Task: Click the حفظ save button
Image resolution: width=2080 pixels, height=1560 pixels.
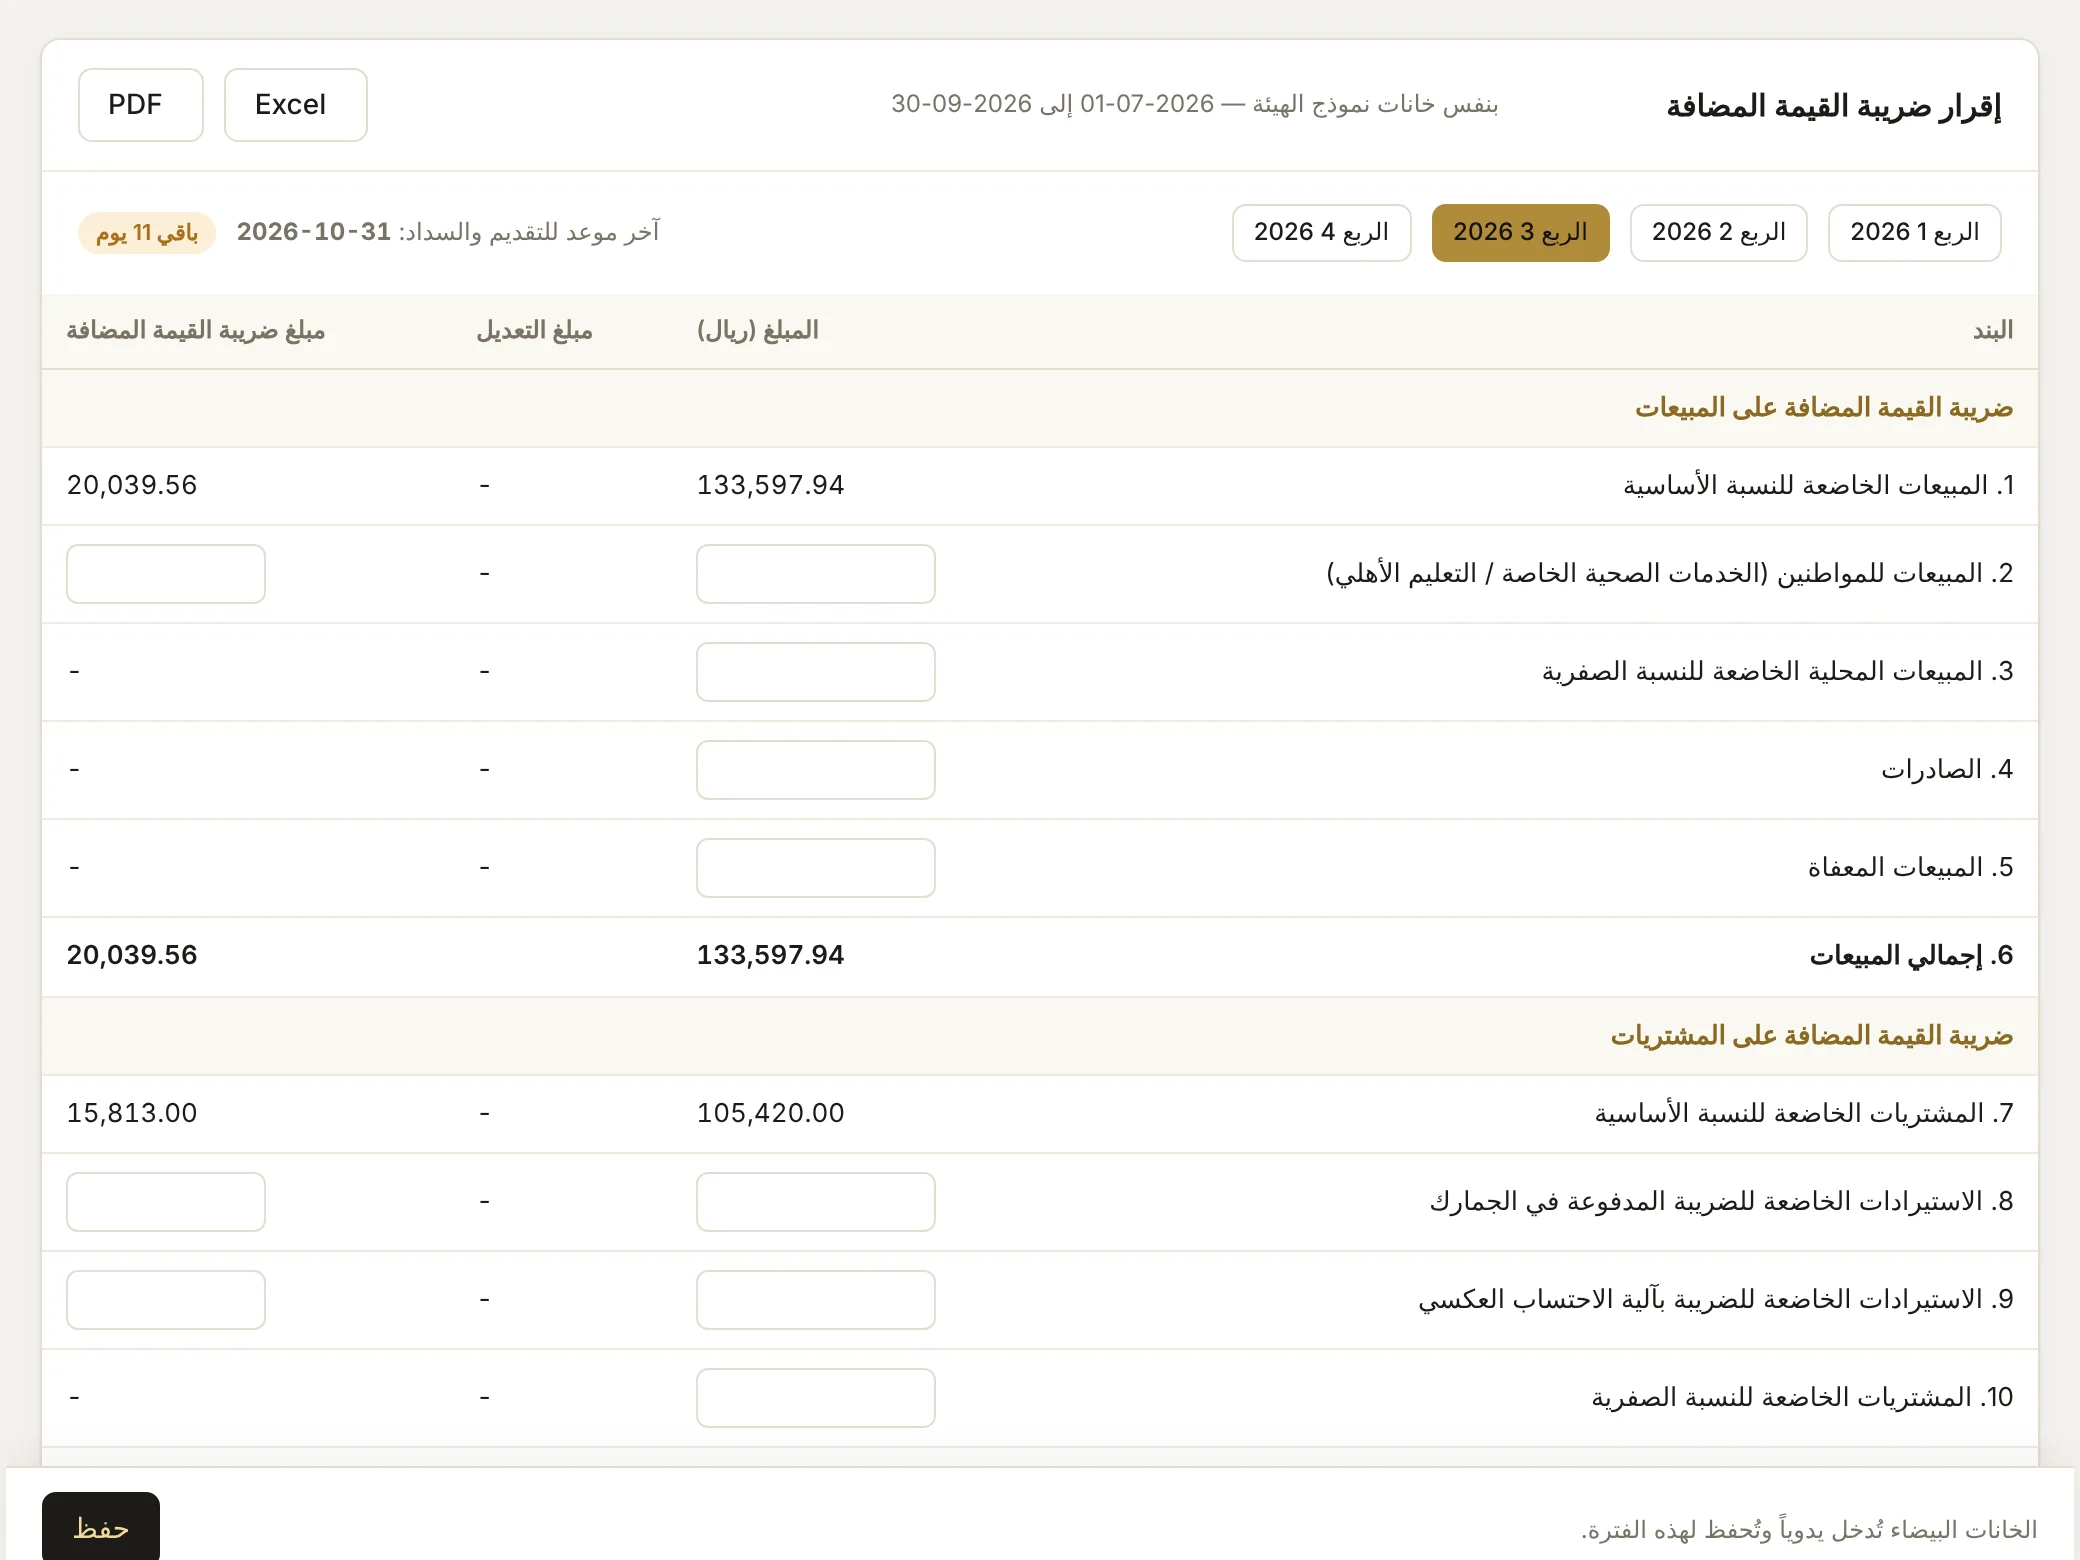Action: [100, 1526]
